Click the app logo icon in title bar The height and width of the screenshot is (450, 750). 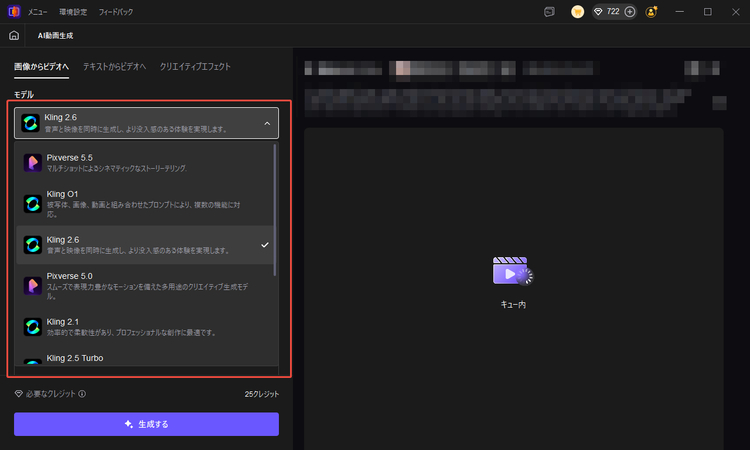[14, 11]
